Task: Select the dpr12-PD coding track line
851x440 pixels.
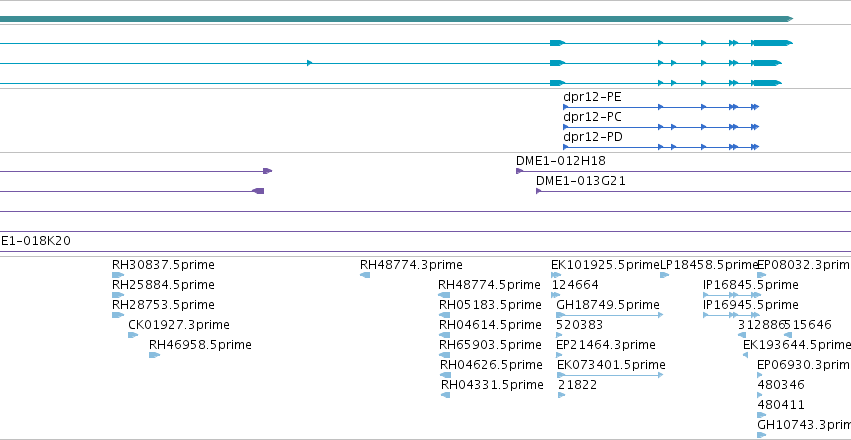Action: pyautogui.click(x=661, y=147)
